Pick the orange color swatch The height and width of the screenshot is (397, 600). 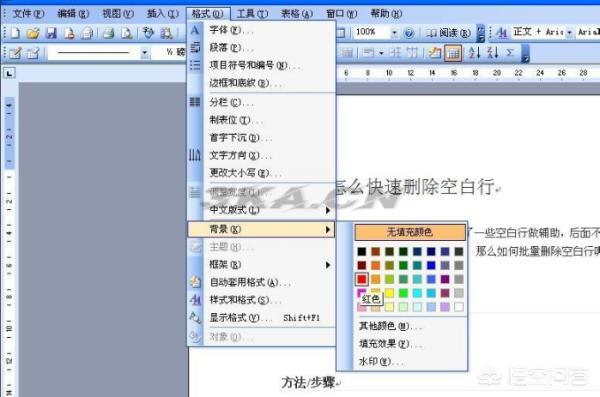point(376,265)
